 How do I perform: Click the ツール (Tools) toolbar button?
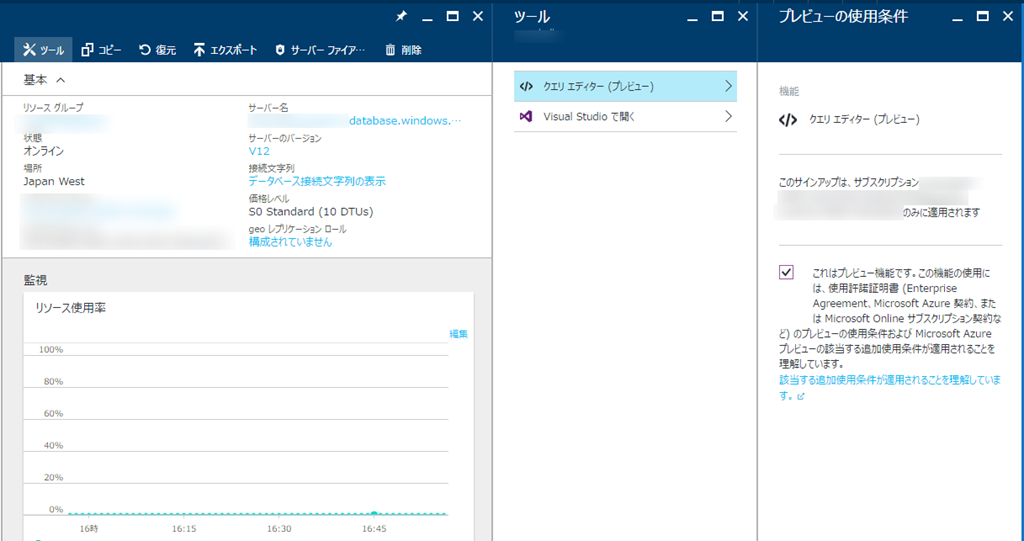[x=43, y=50]
